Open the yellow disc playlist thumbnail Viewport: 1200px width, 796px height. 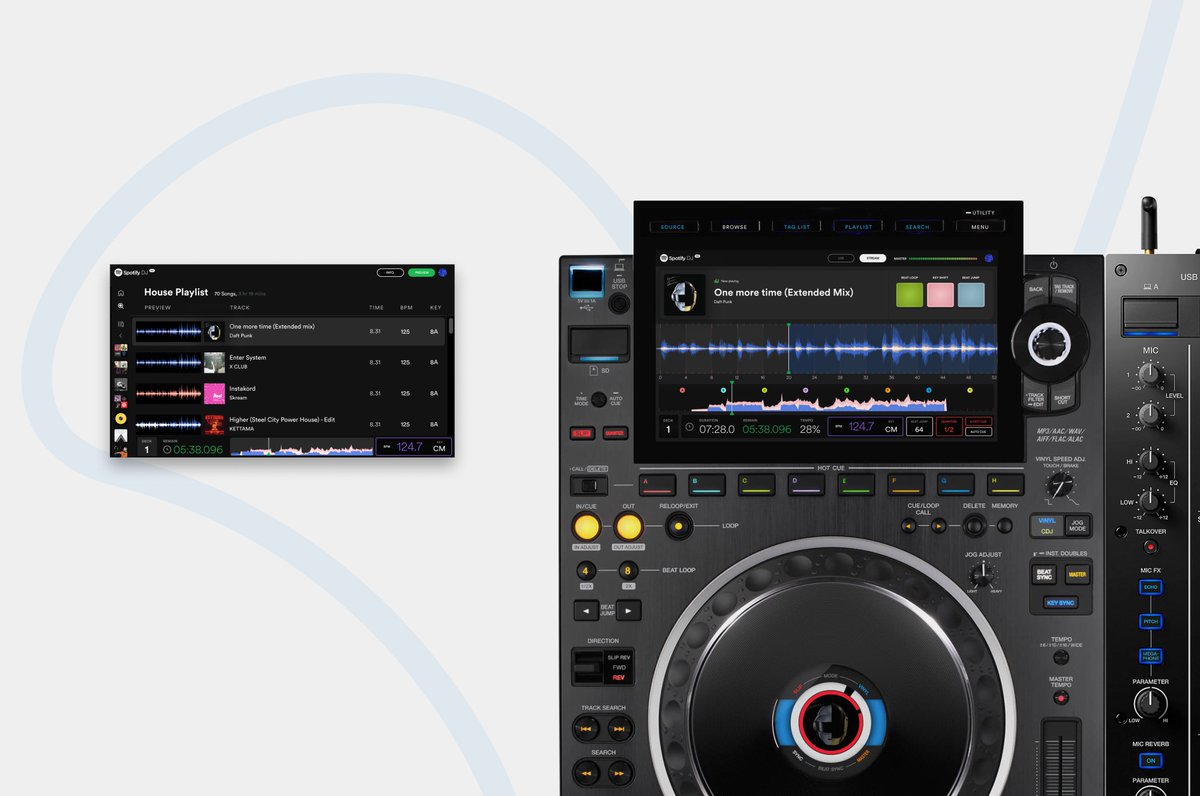[x=121, y=418]
